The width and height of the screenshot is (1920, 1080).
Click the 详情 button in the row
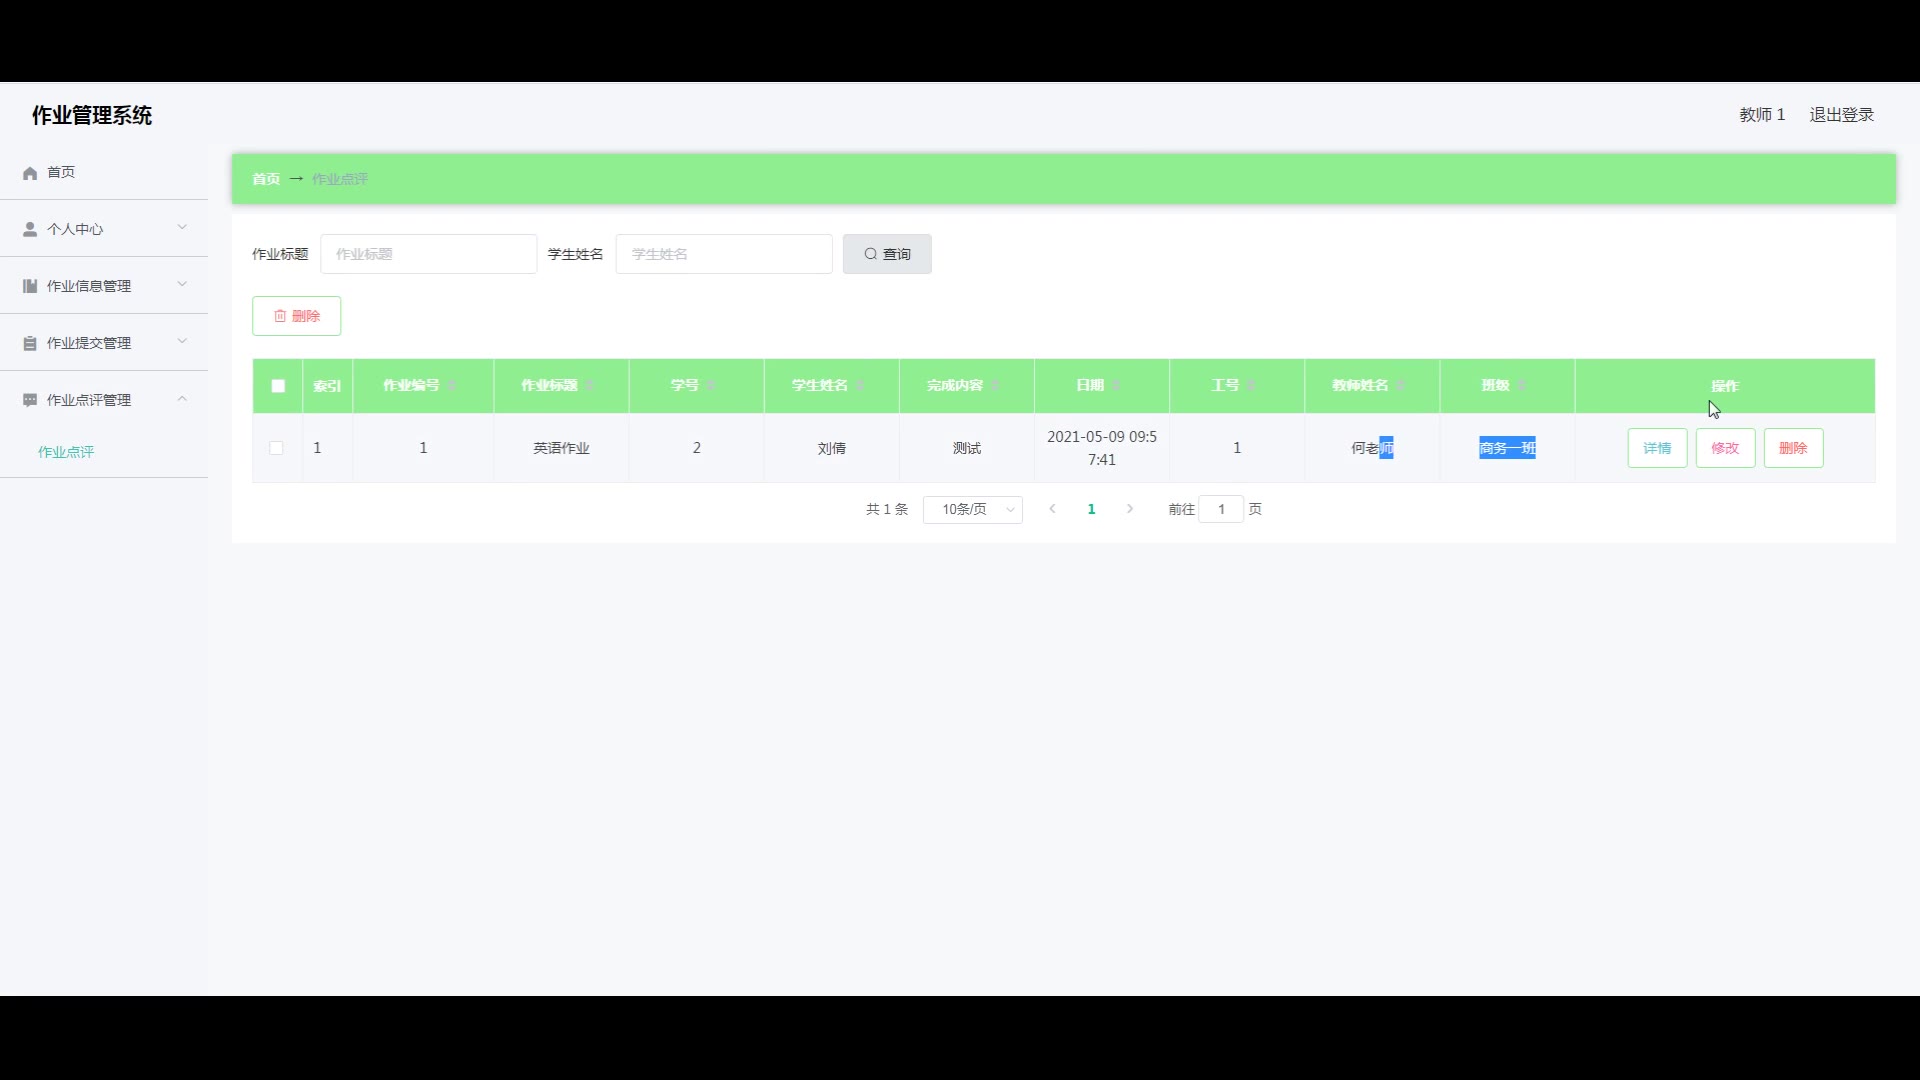click(1657, 448)
